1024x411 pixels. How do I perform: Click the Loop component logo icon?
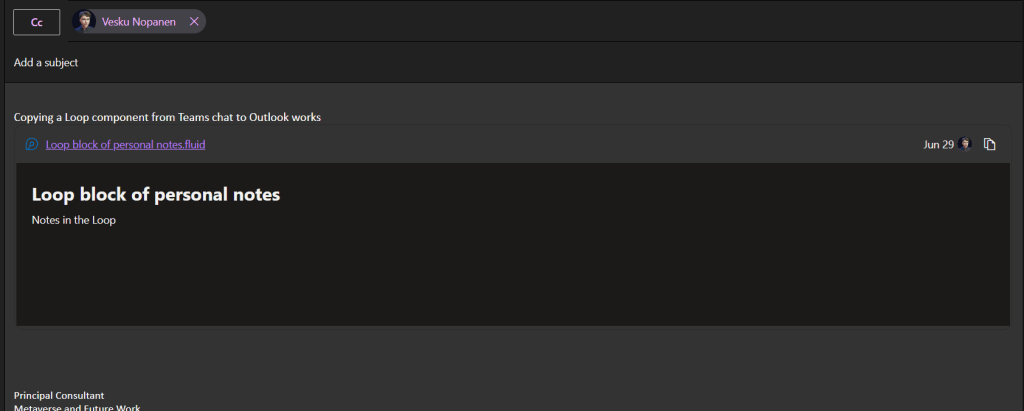coord(31,144)
